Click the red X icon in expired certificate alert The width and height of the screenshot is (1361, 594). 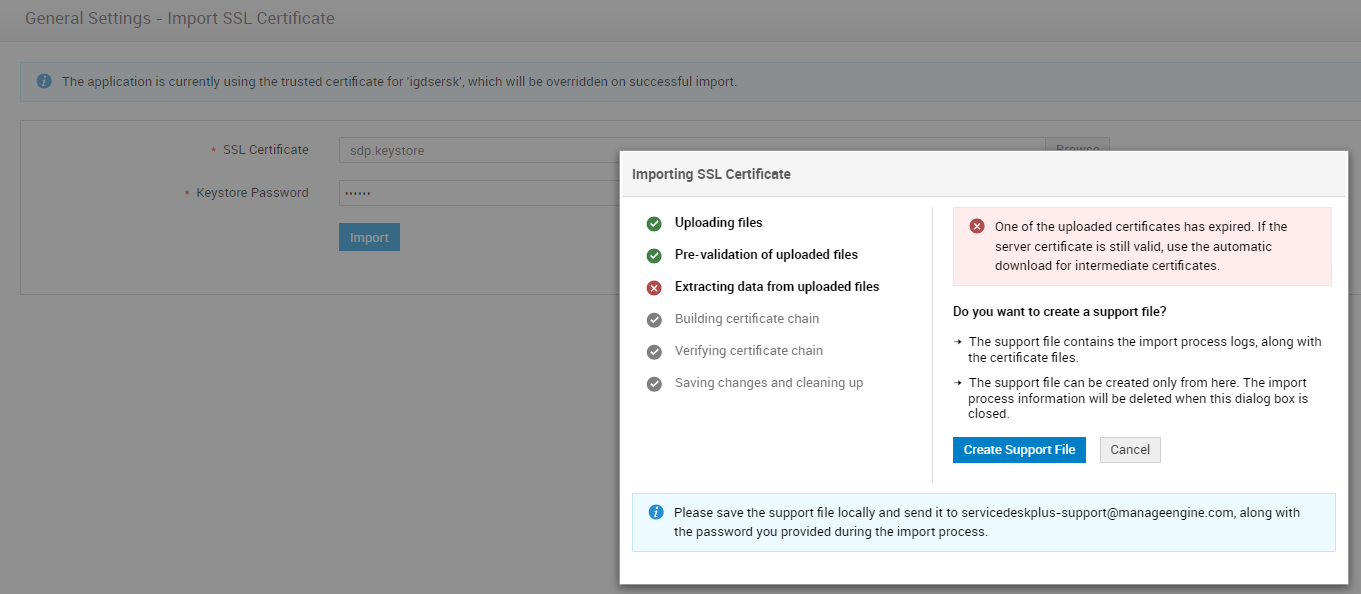[x=977, y=227]
